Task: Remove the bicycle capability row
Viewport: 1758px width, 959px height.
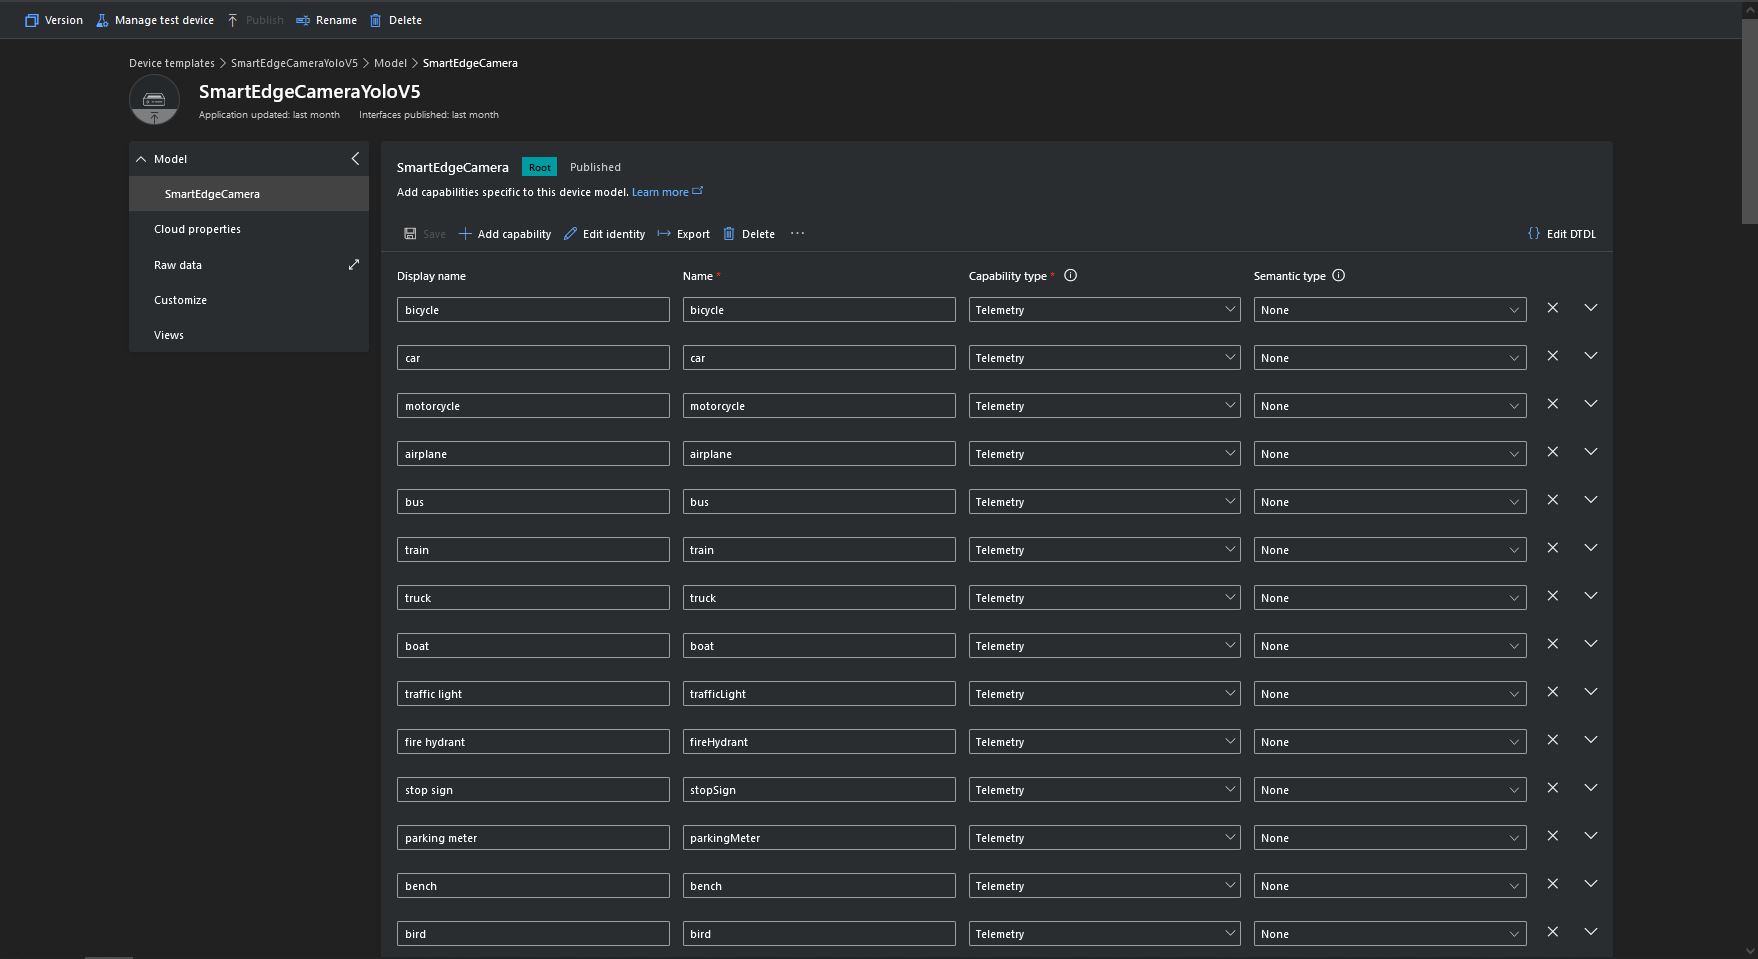Action: (1552, 308)
